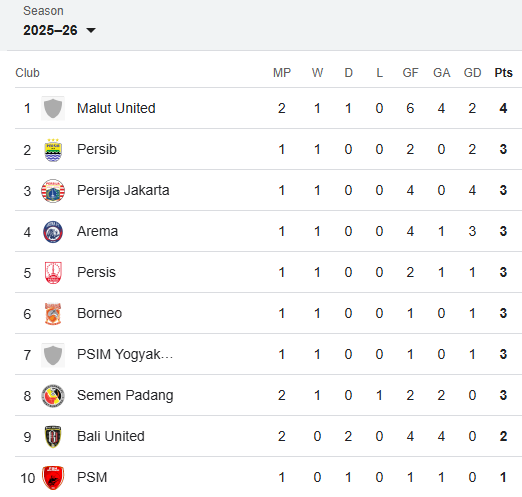Viewport: 522px width, 497px height.
Task: Click the Persis club logo
Action: (x=53, y=273)
